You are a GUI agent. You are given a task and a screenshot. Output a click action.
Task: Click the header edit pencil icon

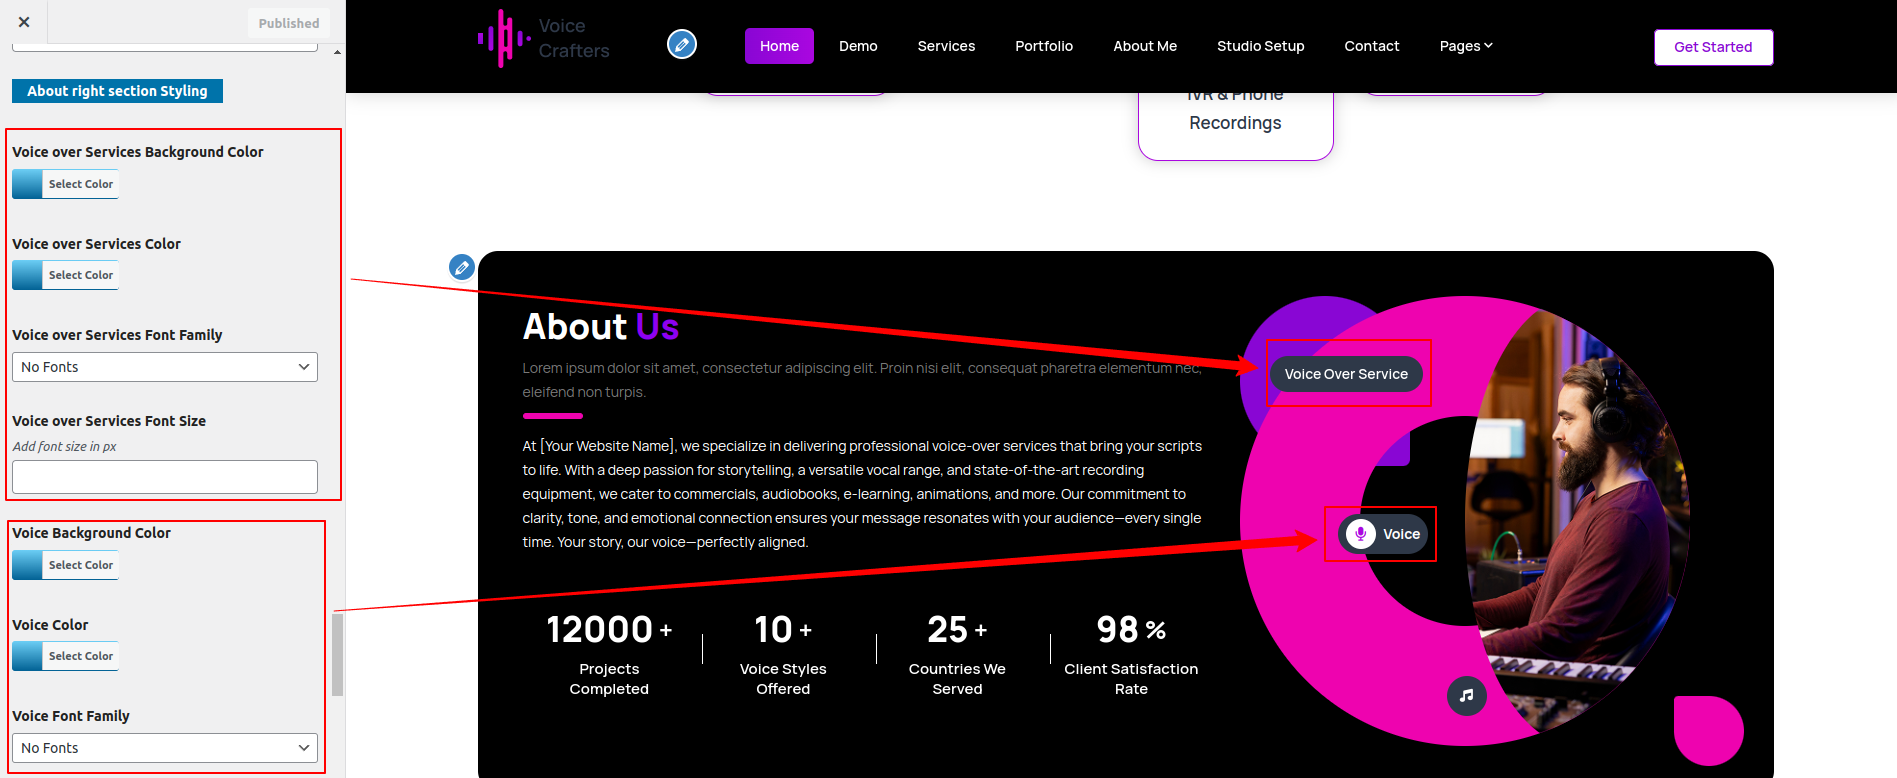[x=682, y=44]
